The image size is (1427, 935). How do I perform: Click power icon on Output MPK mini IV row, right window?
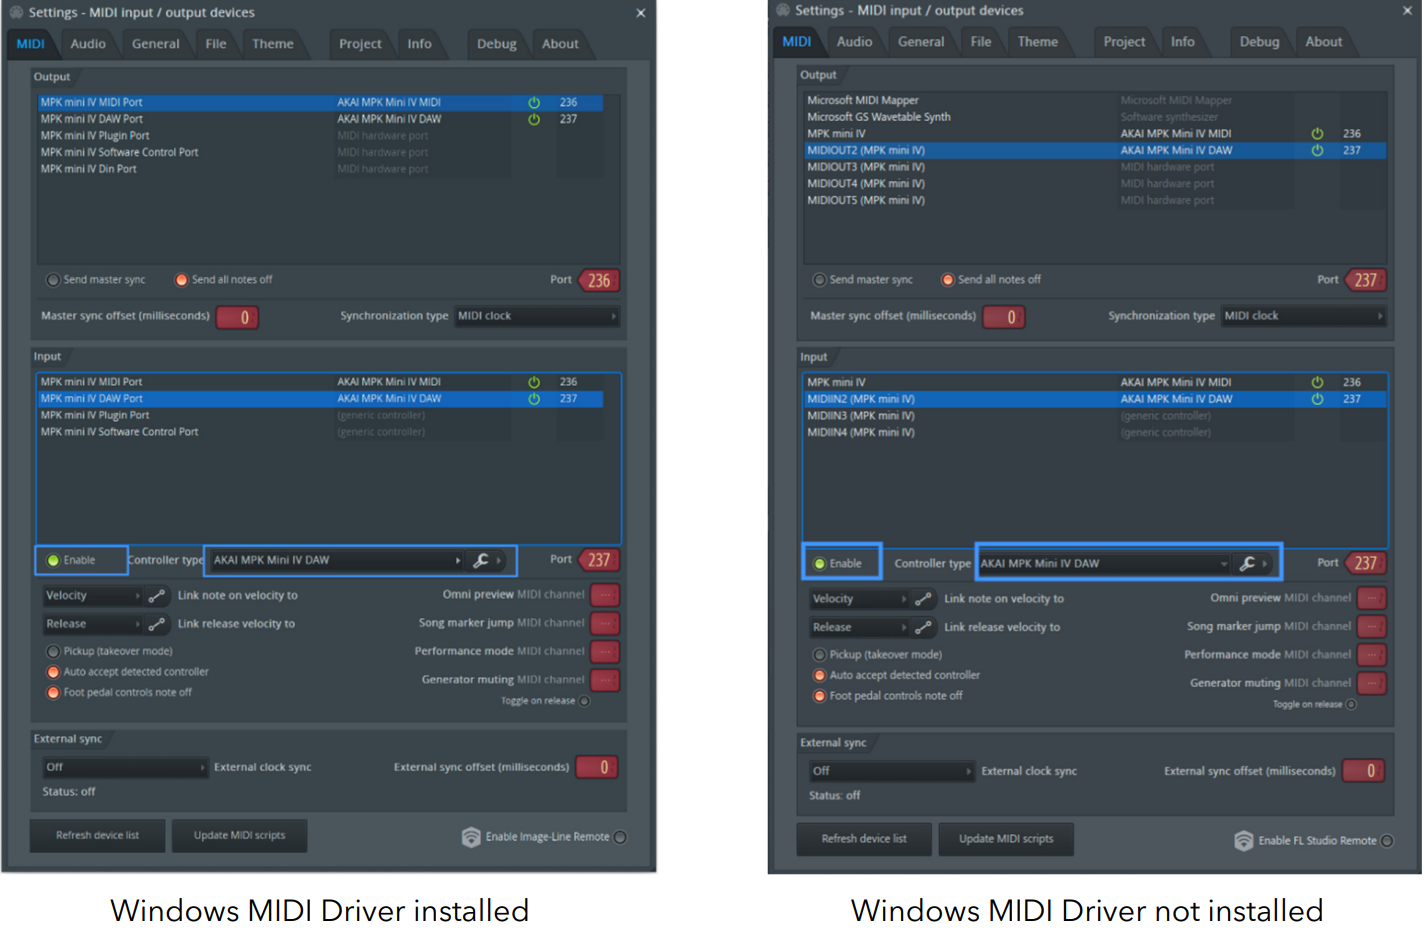pyautogui.click(x=1317, y=134)
